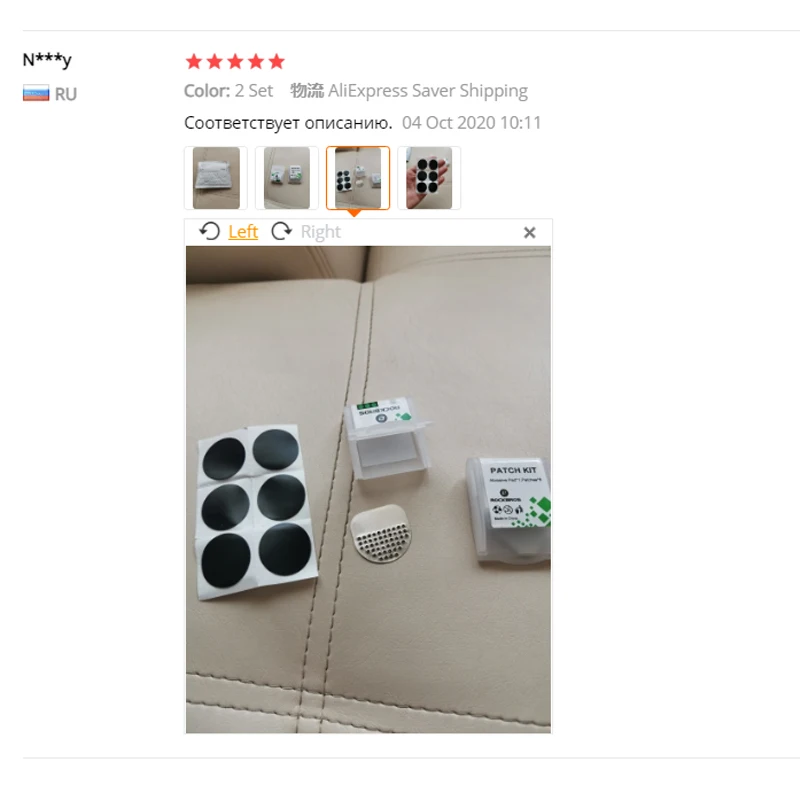This screenshot has height=800, width=800.
Task: Open the second review photo thumbnail
Action: point(287,178)
